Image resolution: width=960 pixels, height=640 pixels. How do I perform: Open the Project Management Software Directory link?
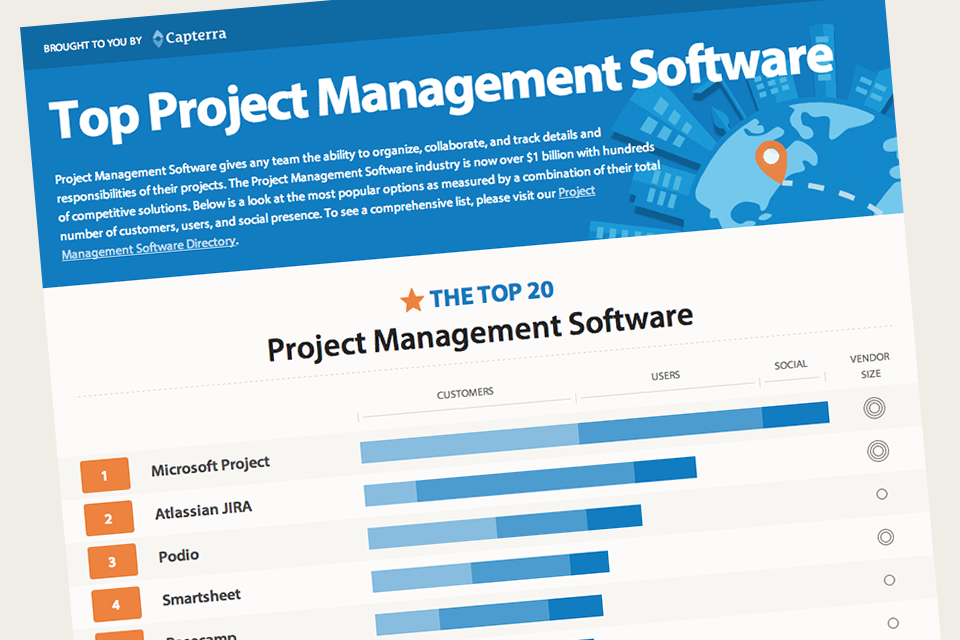[149, 248]
